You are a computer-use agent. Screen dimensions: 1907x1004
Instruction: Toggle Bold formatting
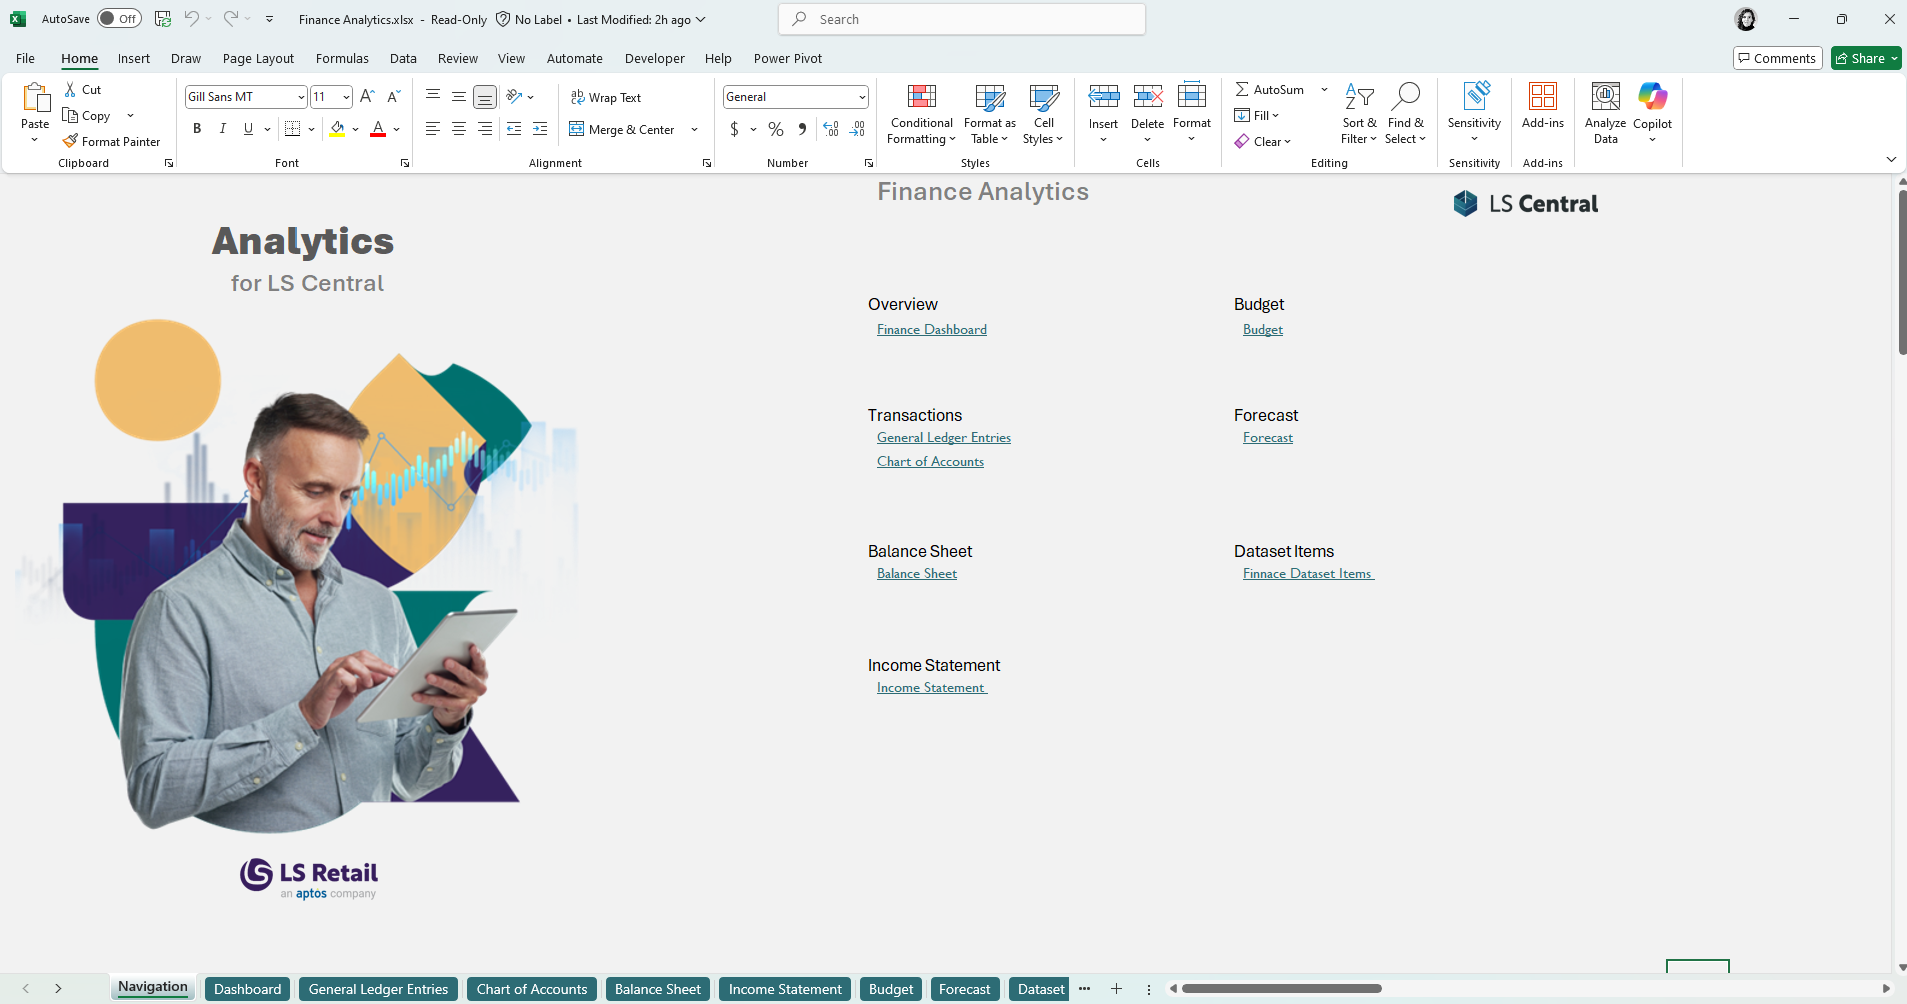[197, 129]
